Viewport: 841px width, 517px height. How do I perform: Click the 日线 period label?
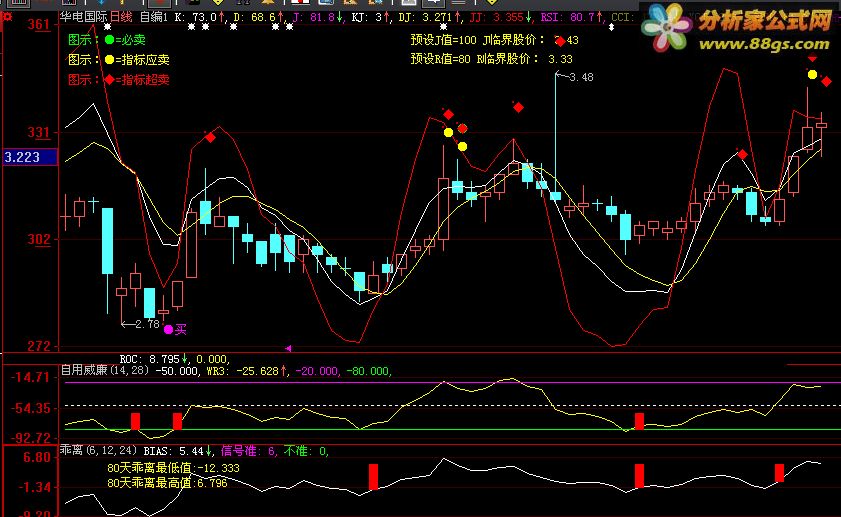coord(121,17)
